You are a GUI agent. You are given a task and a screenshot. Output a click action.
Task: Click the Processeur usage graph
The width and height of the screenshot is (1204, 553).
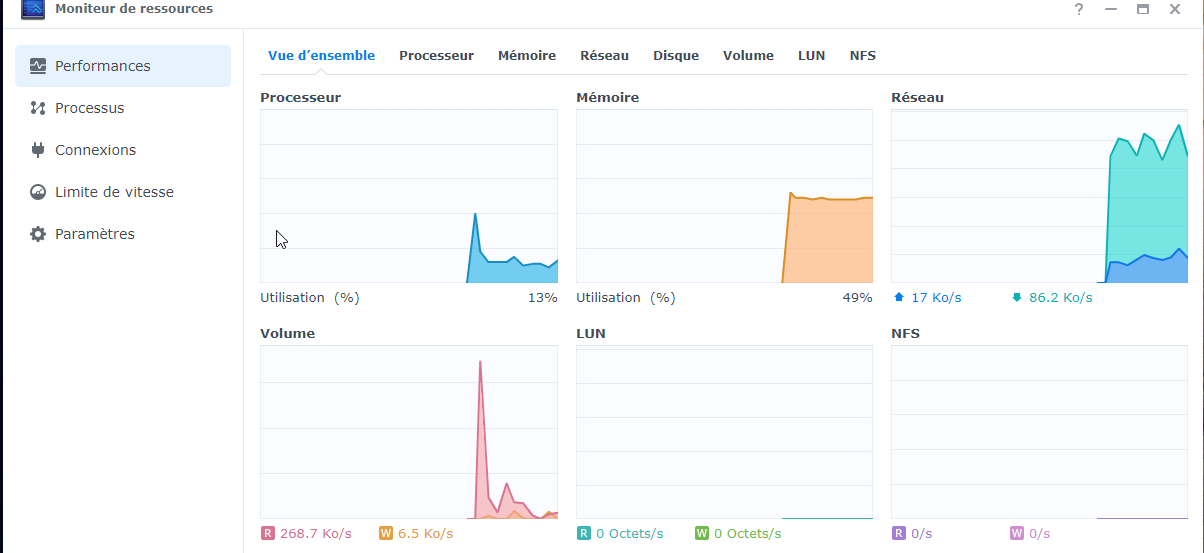pyautogui.click(x=409, y=196)
